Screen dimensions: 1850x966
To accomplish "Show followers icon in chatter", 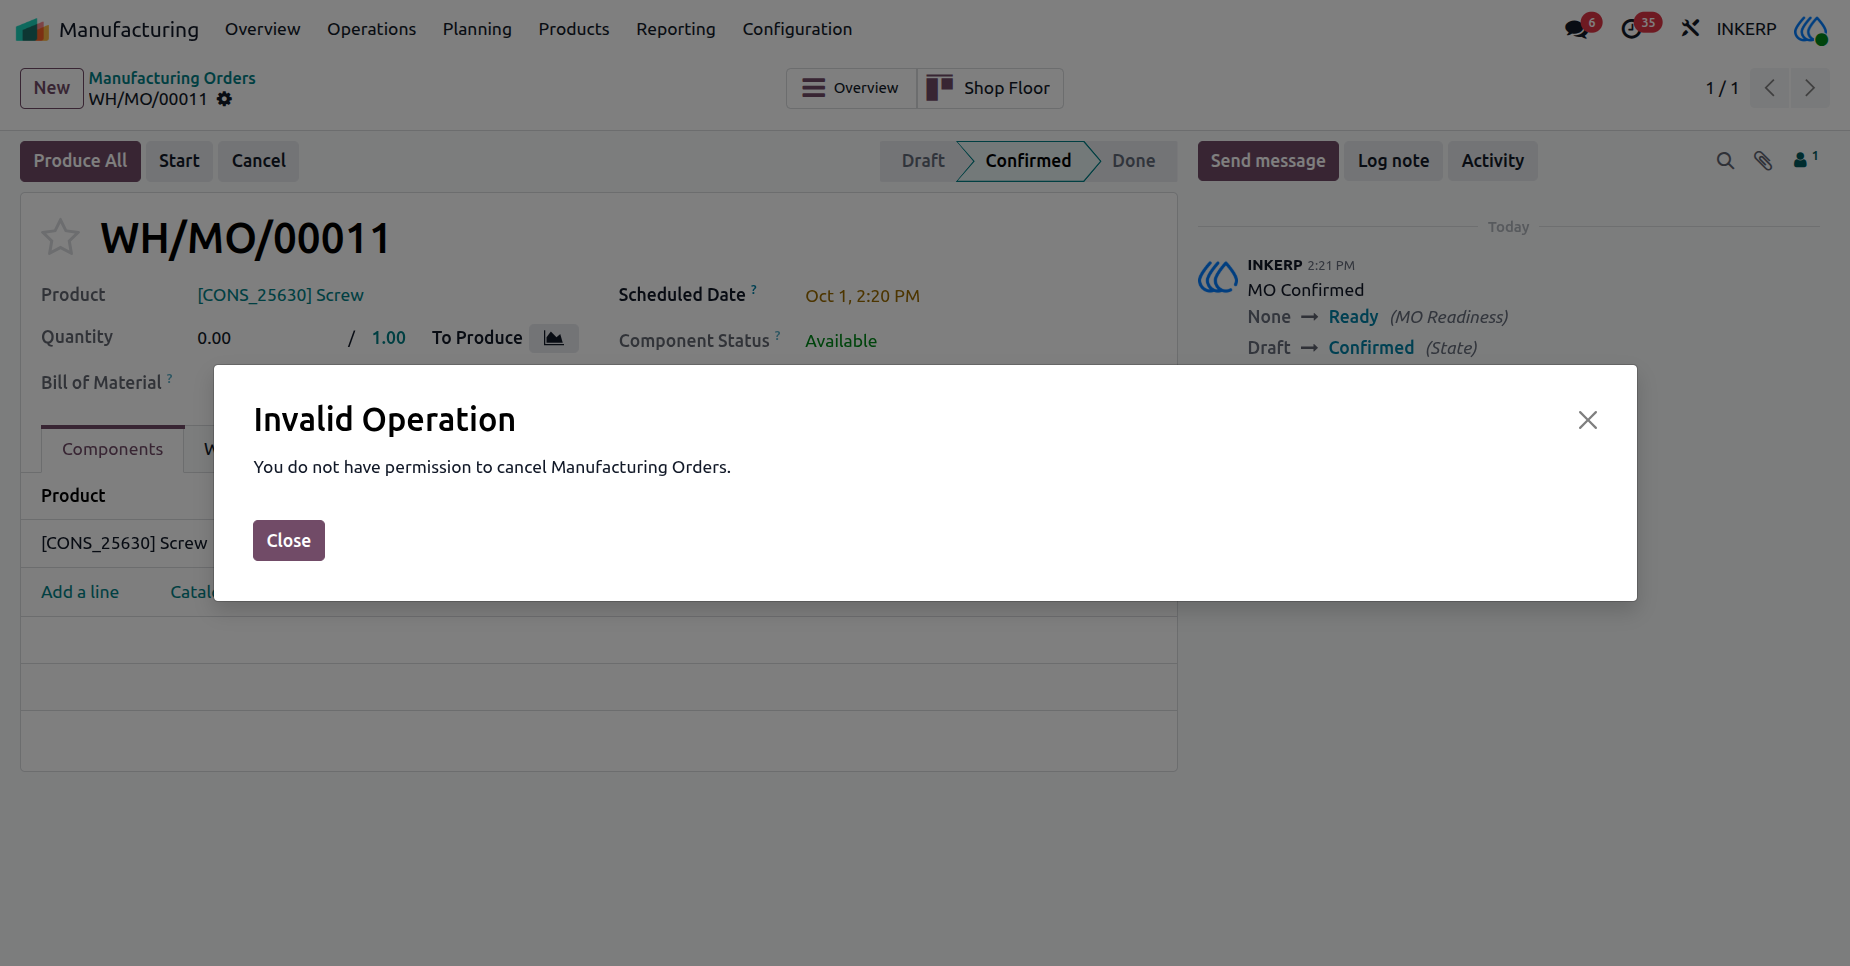I will coord(1805,159).
